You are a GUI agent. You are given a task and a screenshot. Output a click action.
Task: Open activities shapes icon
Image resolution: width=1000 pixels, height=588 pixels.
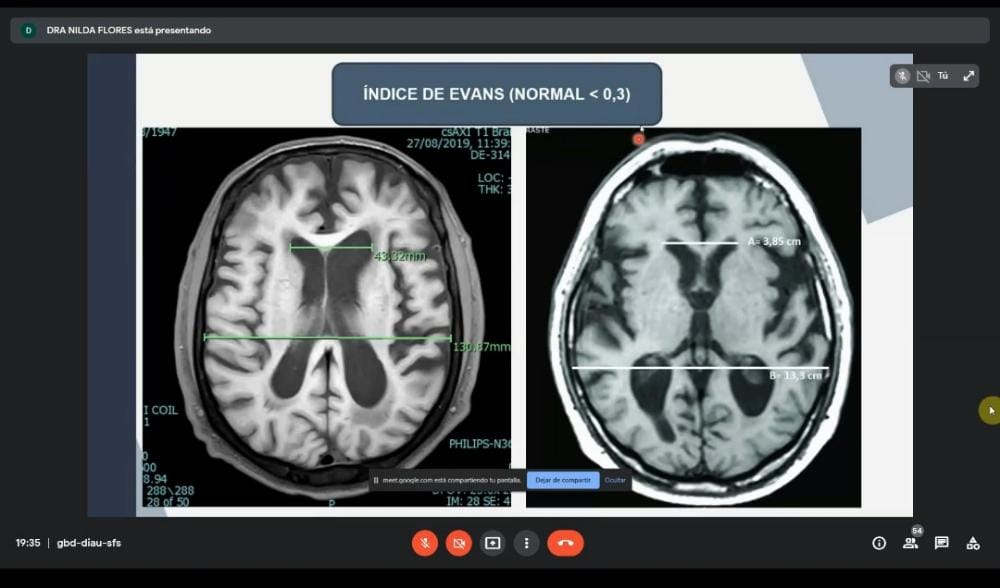pos(973,543)
